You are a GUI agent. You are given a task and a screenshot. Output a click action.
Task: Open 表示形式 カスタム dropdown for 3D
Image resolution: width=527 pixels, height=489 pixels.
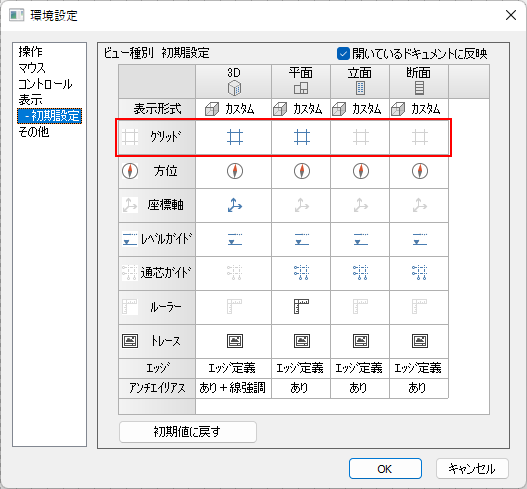[x=234, y=109]
